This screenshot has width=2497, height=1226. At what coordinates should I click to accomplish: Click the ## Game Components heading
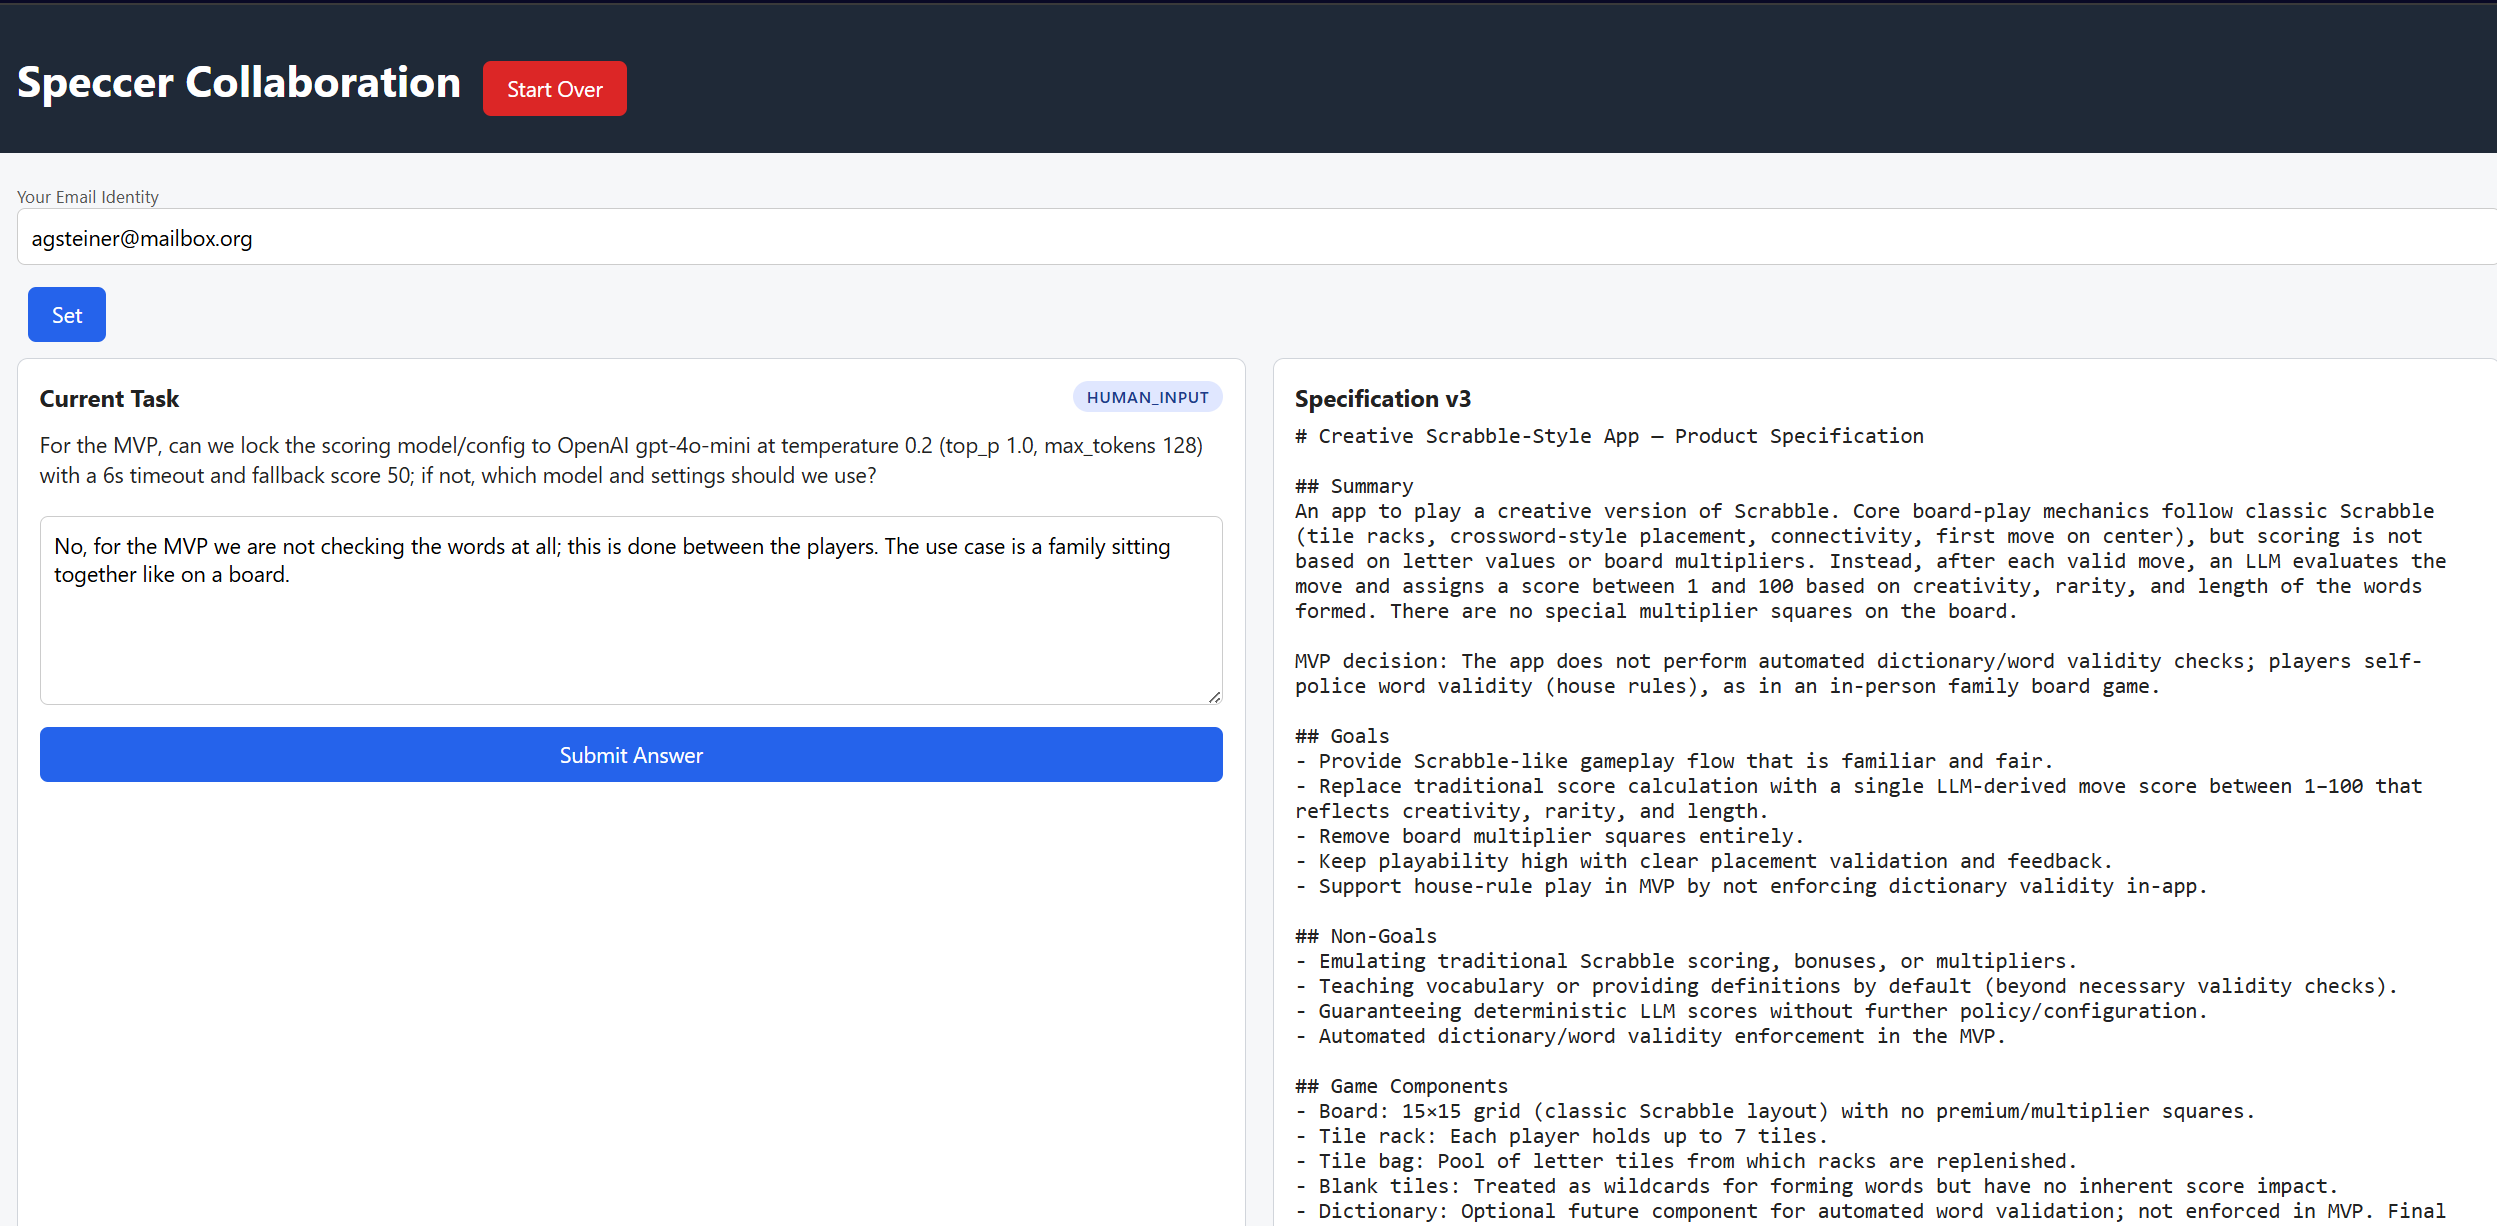(1400, 1086)
